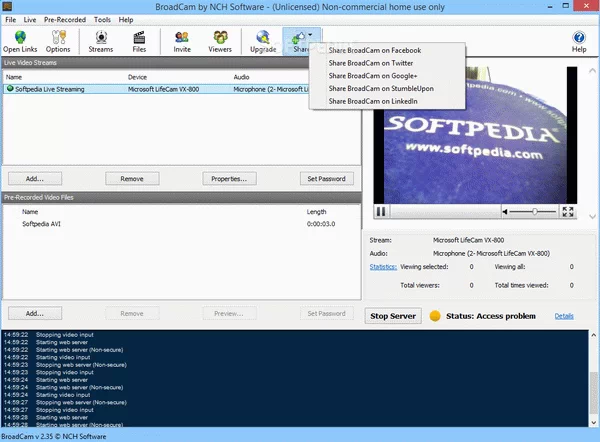Image resolution: width=600 pixels, height=442 pixels.
Task: Expand the Share dropdown arrow
Action: click(x=310, y=35)
